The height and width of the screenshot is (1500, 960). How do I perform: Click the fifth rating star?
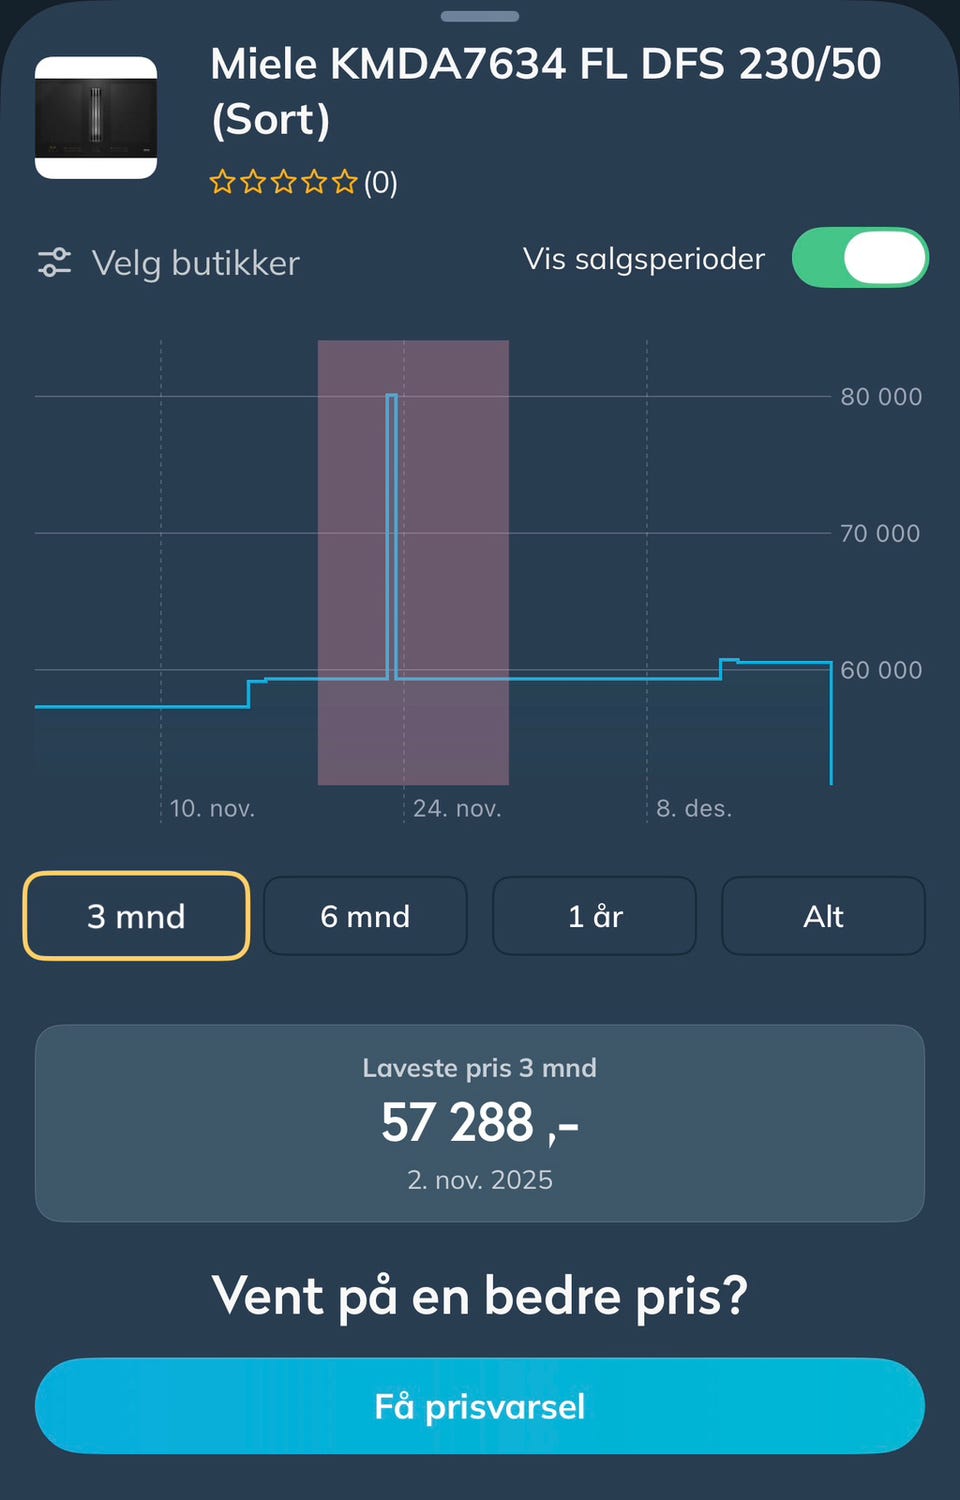[x=345, y=182]
